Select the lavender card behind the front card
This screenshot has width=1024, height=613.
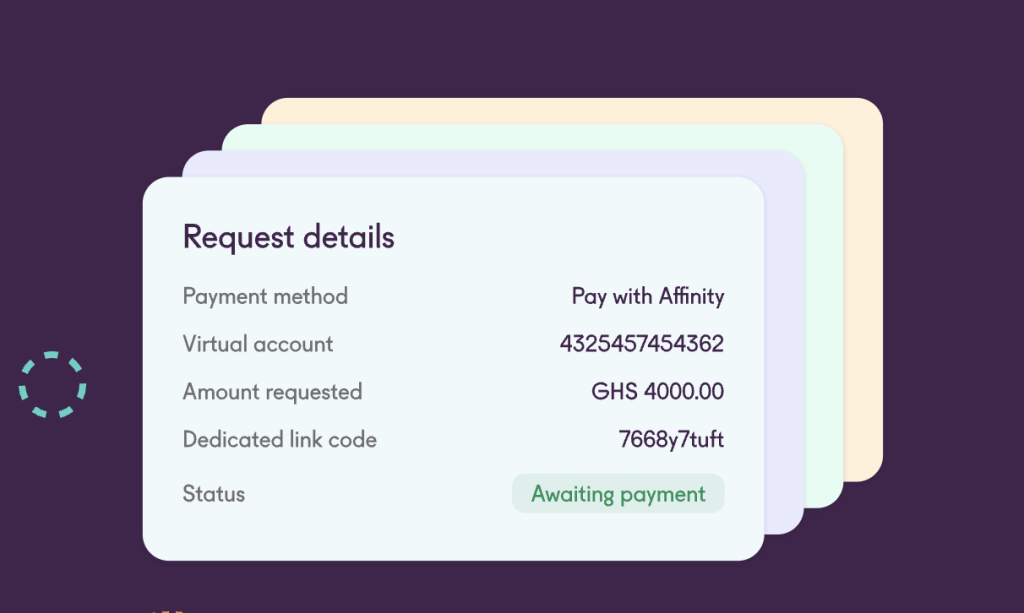[785, 350]
